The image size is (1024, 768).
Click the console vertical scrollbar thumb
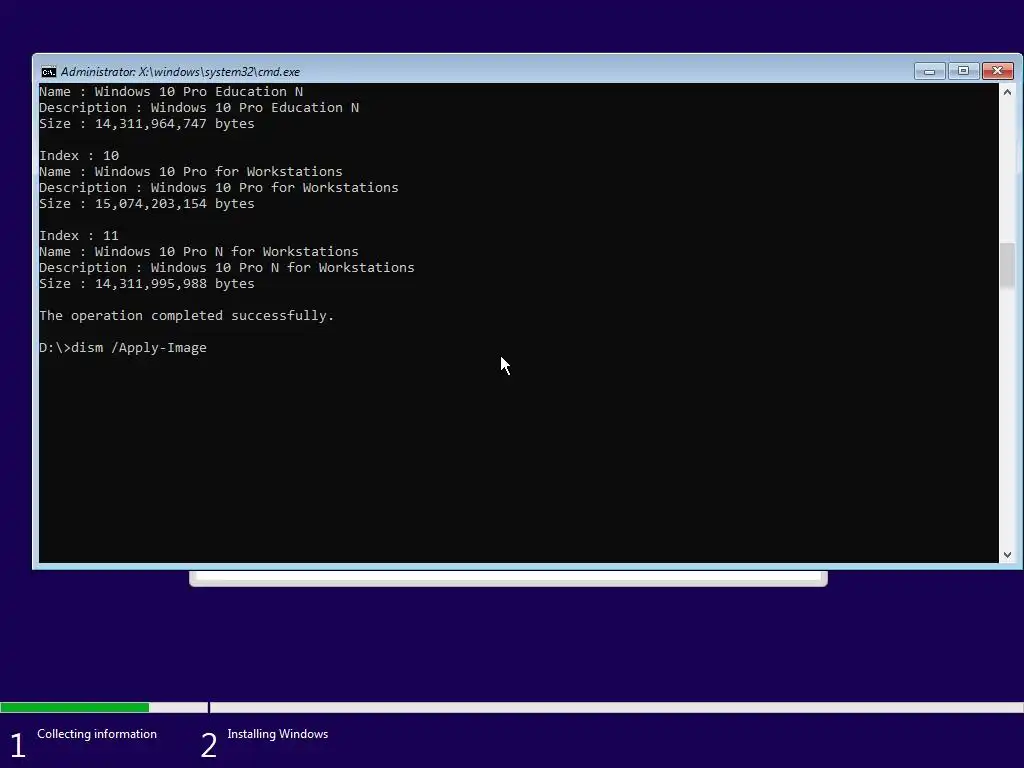[x=1007, y=264]
